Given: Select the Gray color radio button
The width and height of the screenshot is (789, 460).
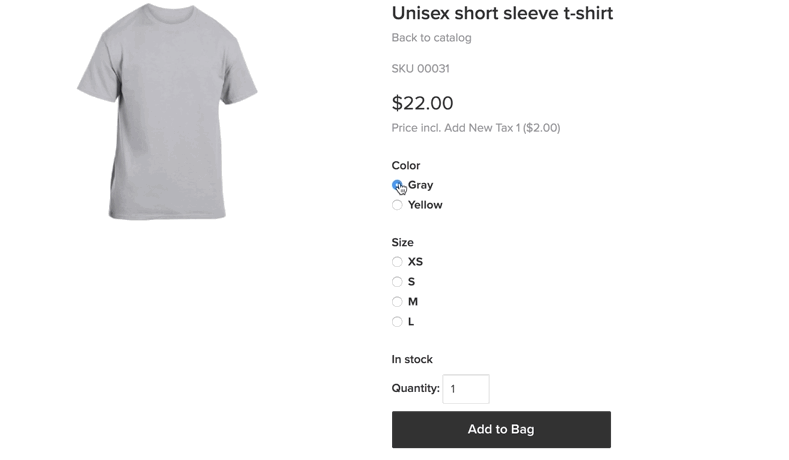Looking at the screenshot, I should [397, 185].
